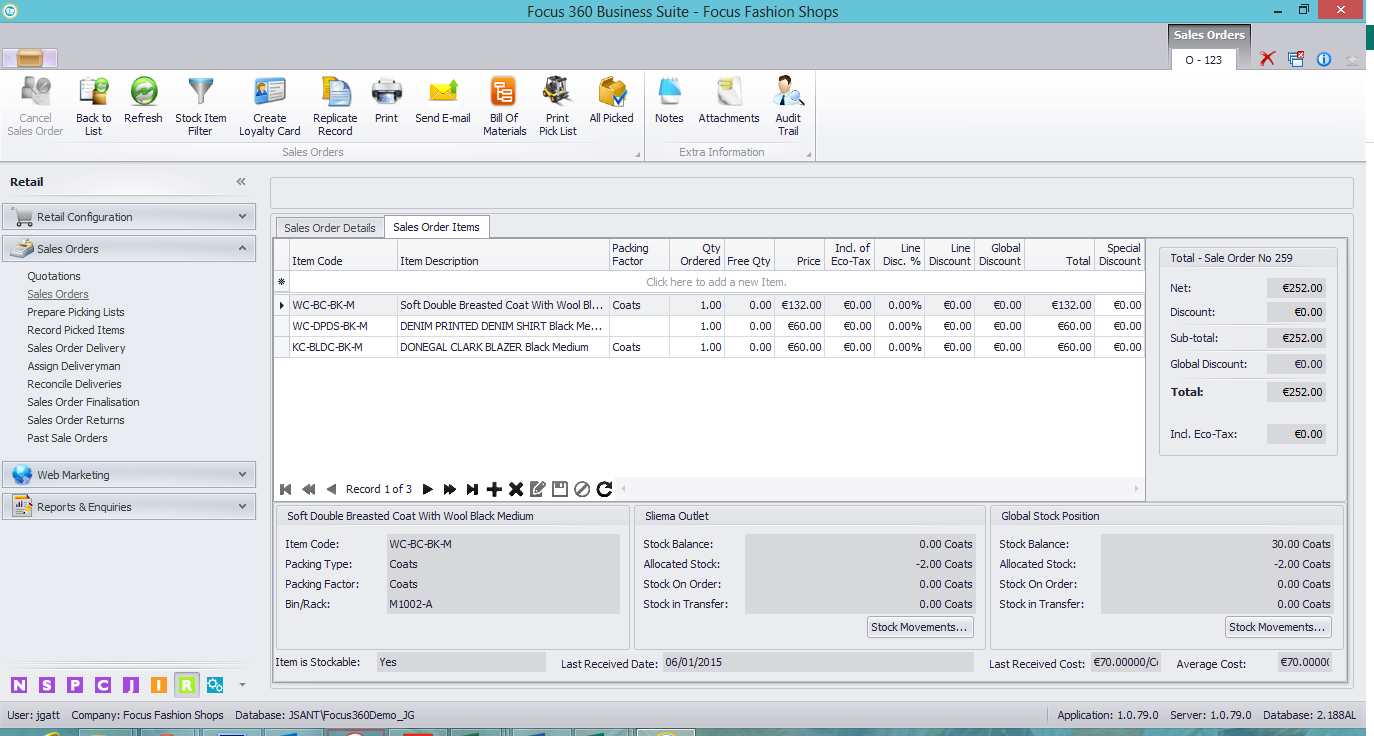This screenshot has width=1374, height=736.
Task: Open the Sales Orders ribbon group launcher
Action: click(638, 155)
